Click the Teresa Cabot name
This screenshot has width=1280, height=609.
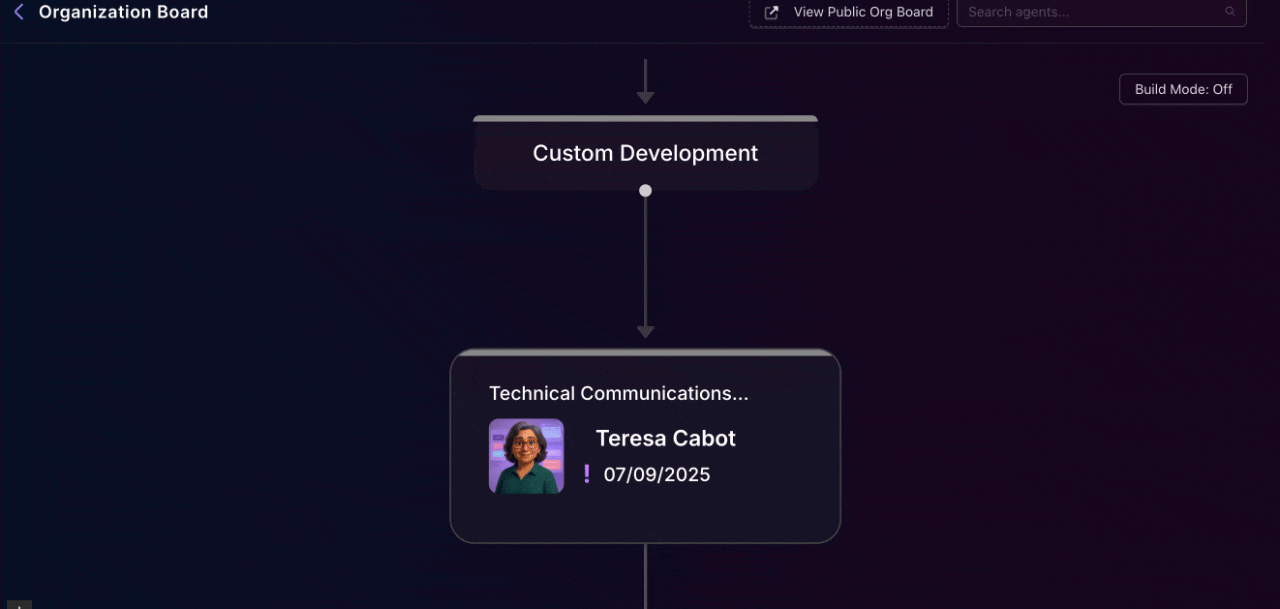[x=665, y=438]
